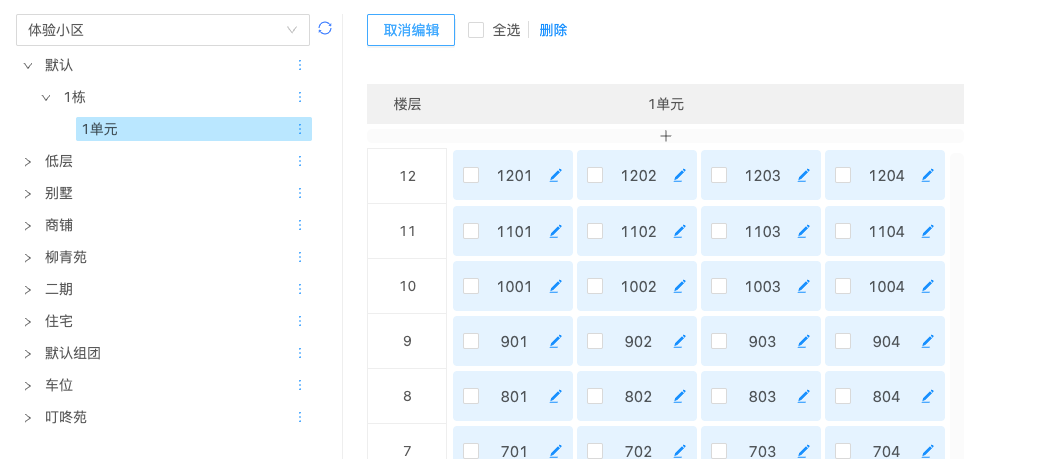Viewport: 1049px width, 459px height.
Task: Click the 删除 delete link
Action: 553,30
